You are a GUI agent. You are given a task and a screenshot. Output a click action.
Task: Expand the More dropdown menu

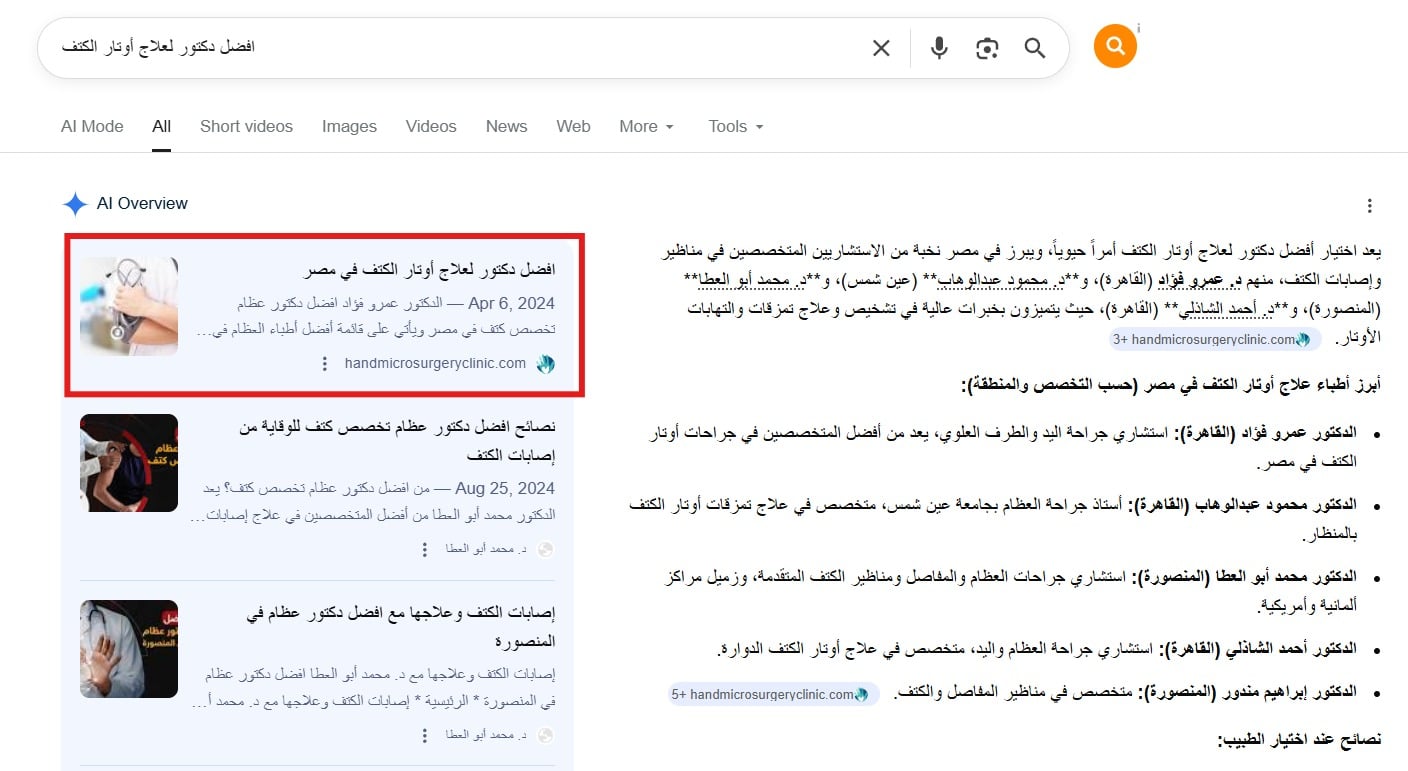point(646,126)
